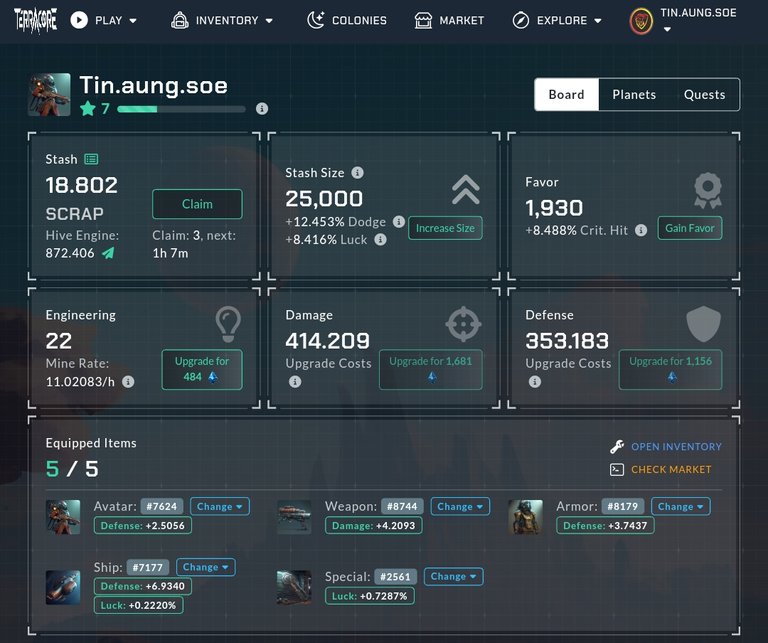Click the Mine Rate info icon
The height and width of the screenshot is (643, 768).
128,381
